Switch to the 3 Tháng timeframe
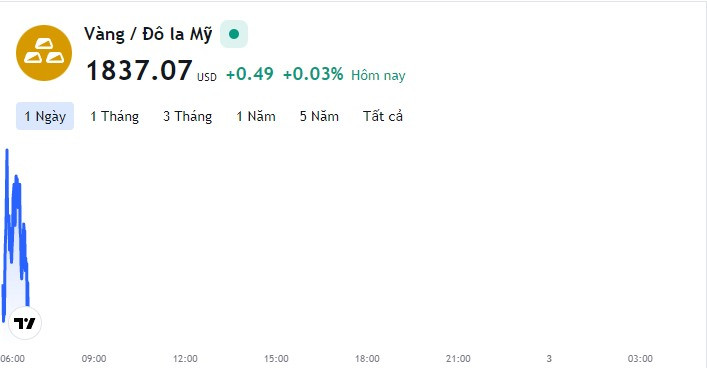707x368 pixels. click(188, 116)
